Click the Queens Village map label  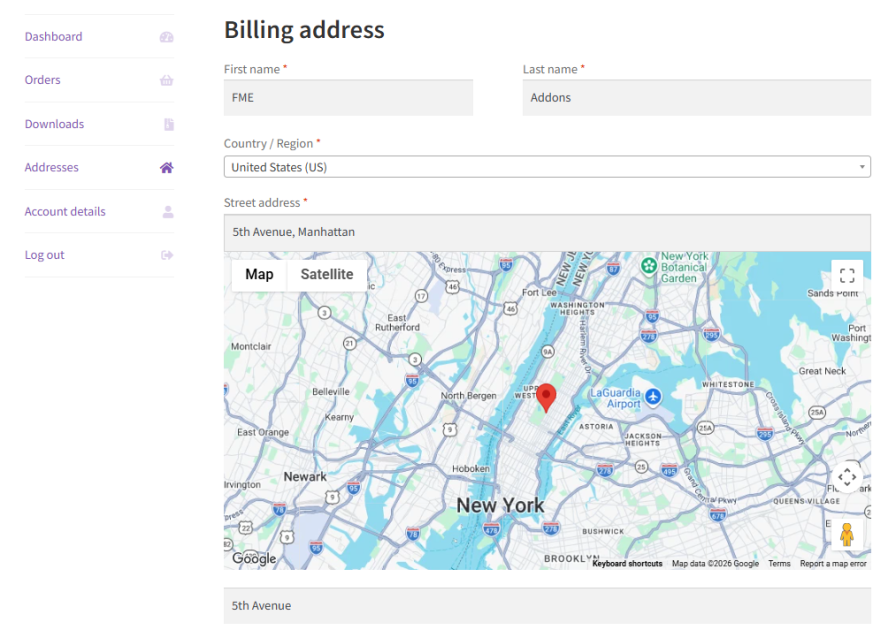pos(806,501)
